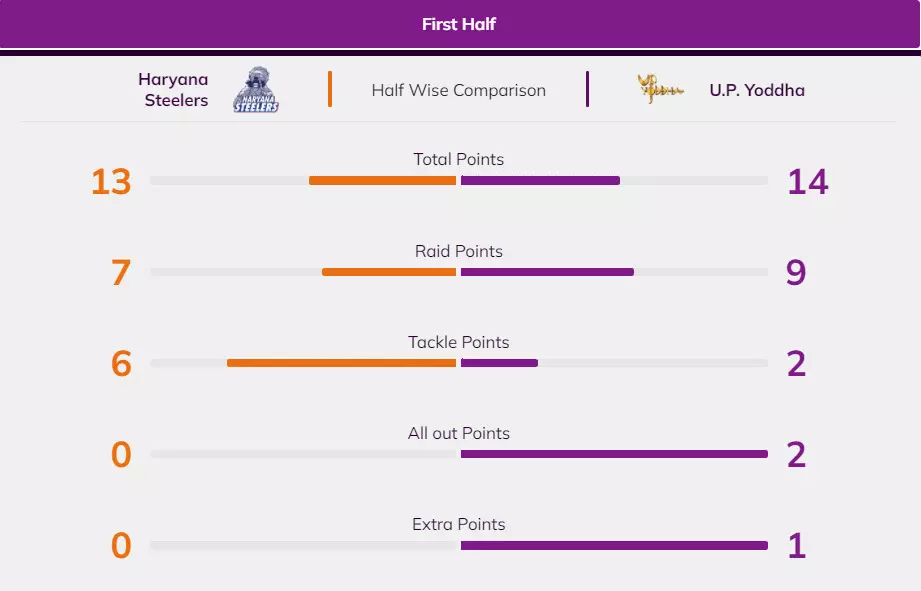Click the U.P. Yoddha team logo
This screenshot has width=921, height=591.
pos(660,89)
